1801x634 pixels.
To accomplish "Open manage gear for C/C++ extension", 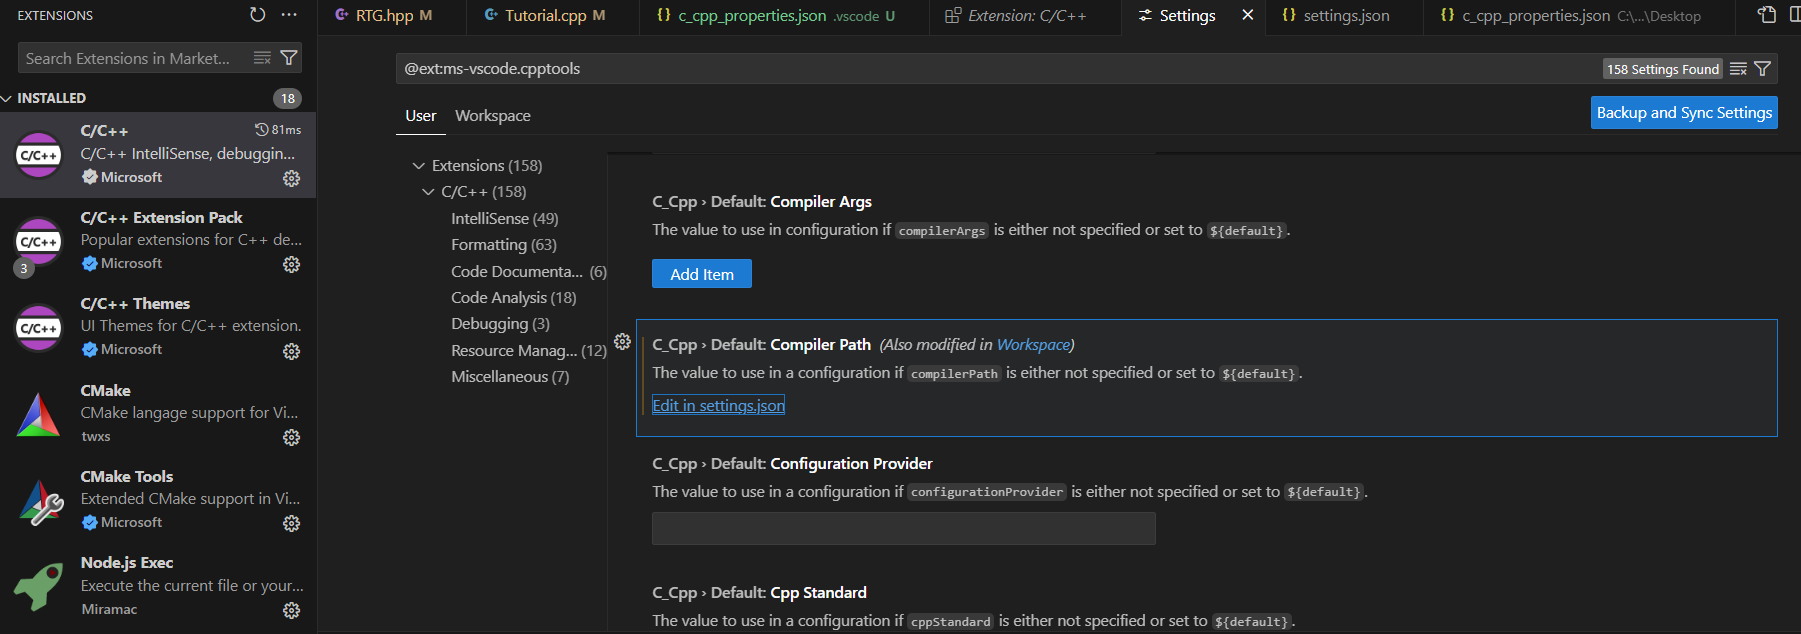I will pyautogui.click(x=291, y=178).
